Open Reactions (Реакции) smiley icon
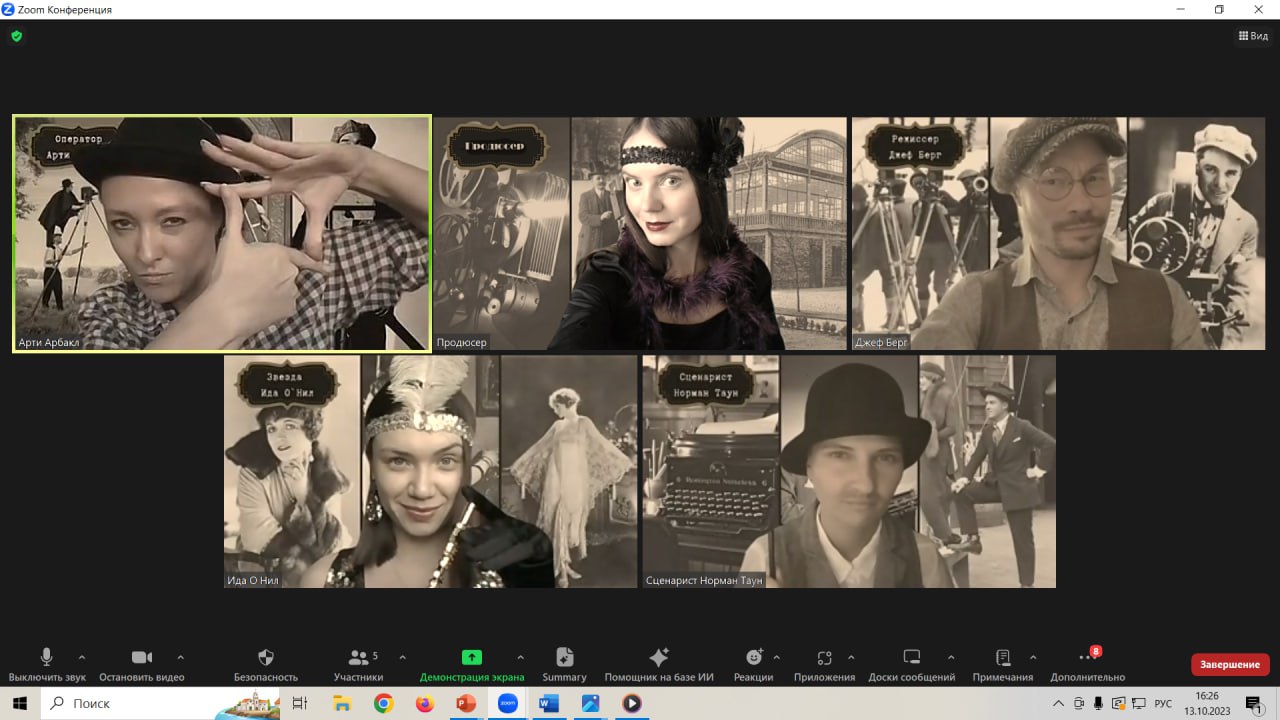The width and height of the screenshot is (1280, 720). 754,658
